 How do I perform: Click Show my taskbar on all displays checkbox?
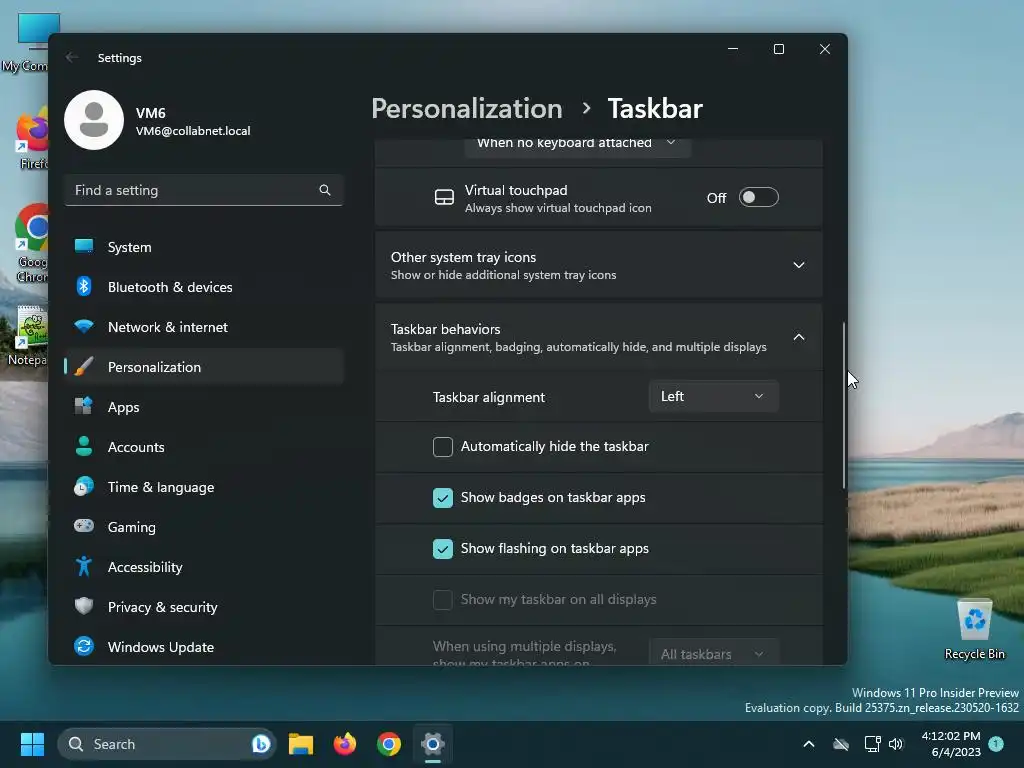click(x=443, y=600)
